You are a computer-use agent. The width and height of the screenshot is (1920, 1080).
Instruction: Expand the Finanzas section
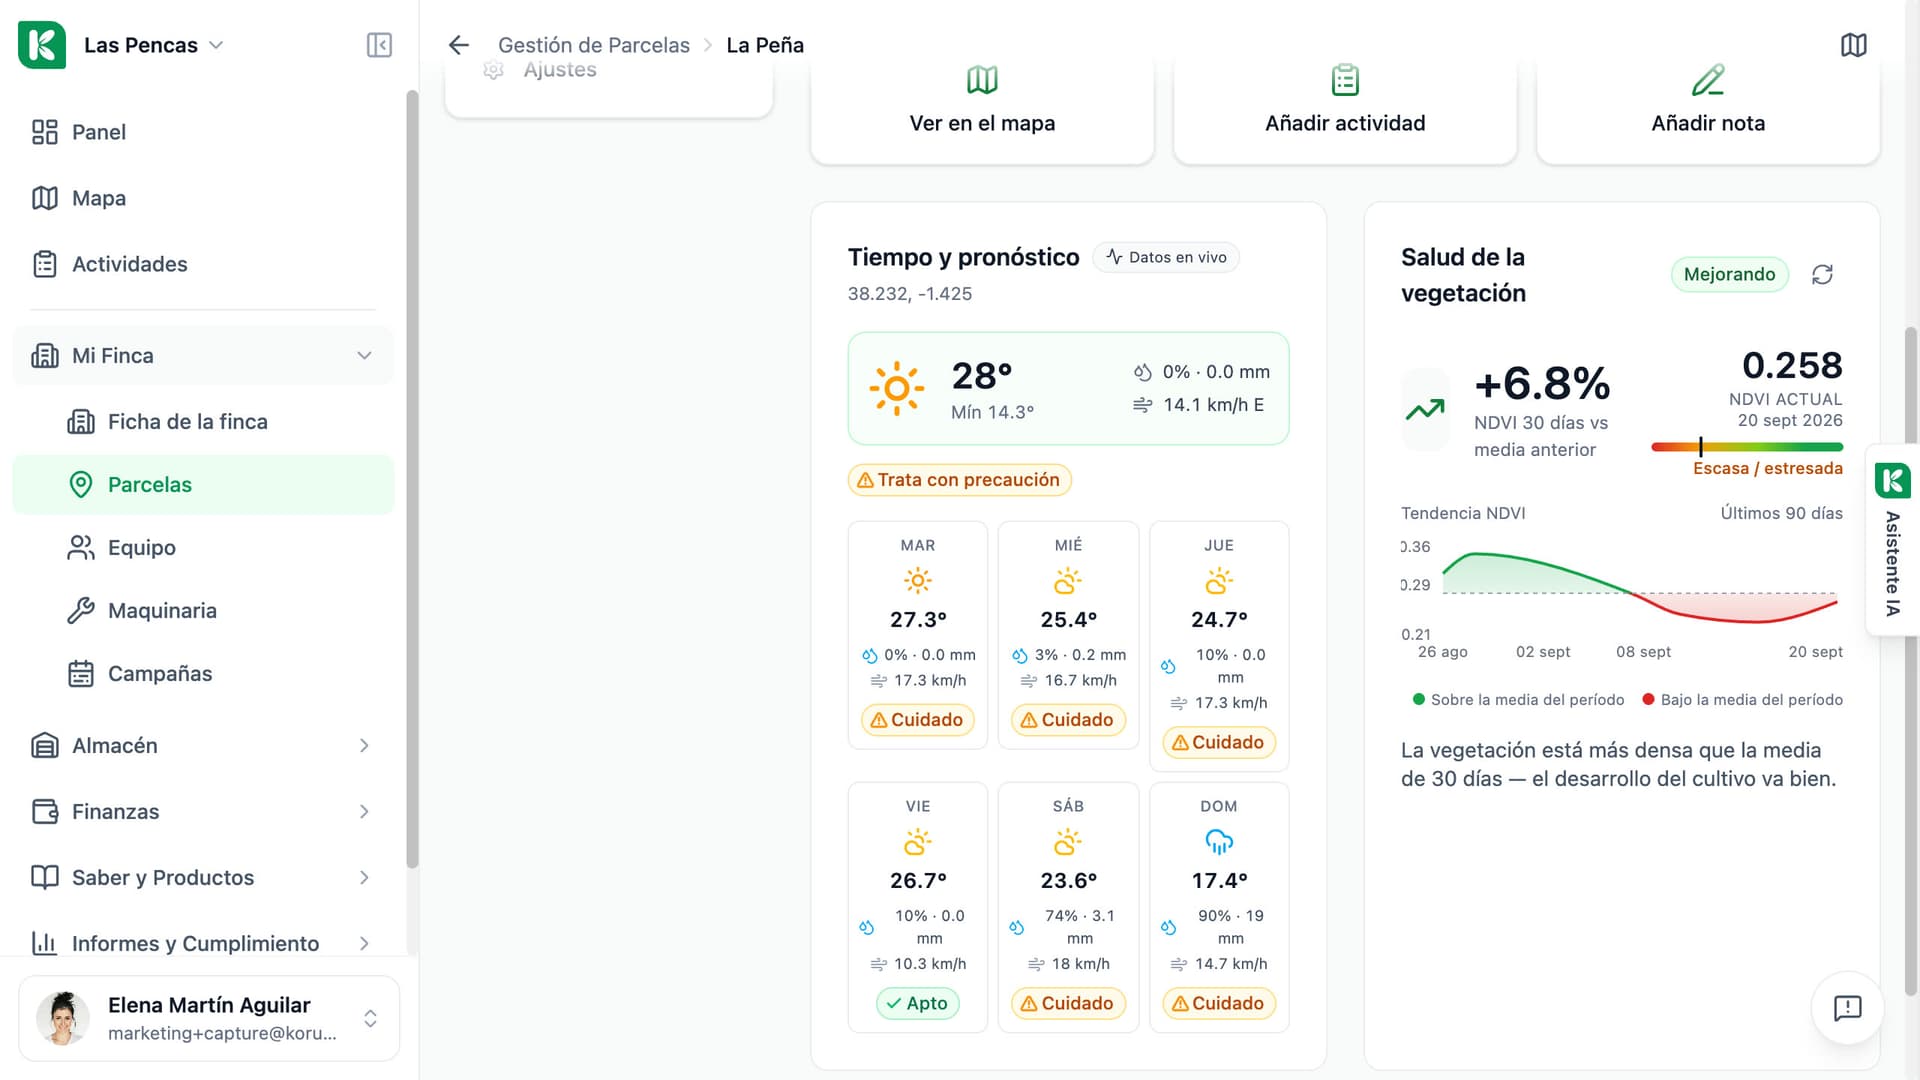click(364, 811)
